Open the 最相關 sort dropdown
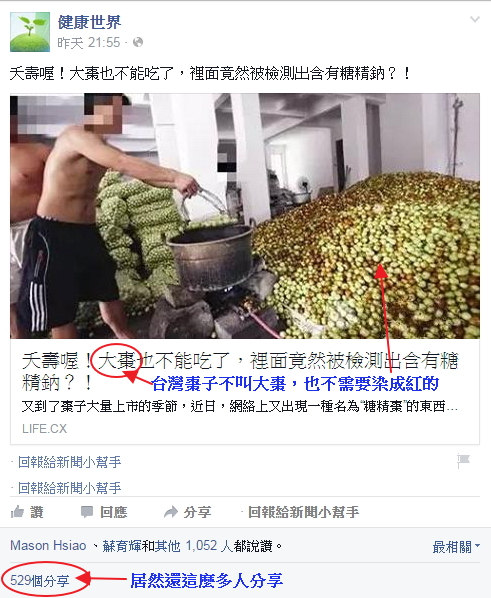Image resolution: width=491 pixels, height=598 pixels. [x=456, y=547]
